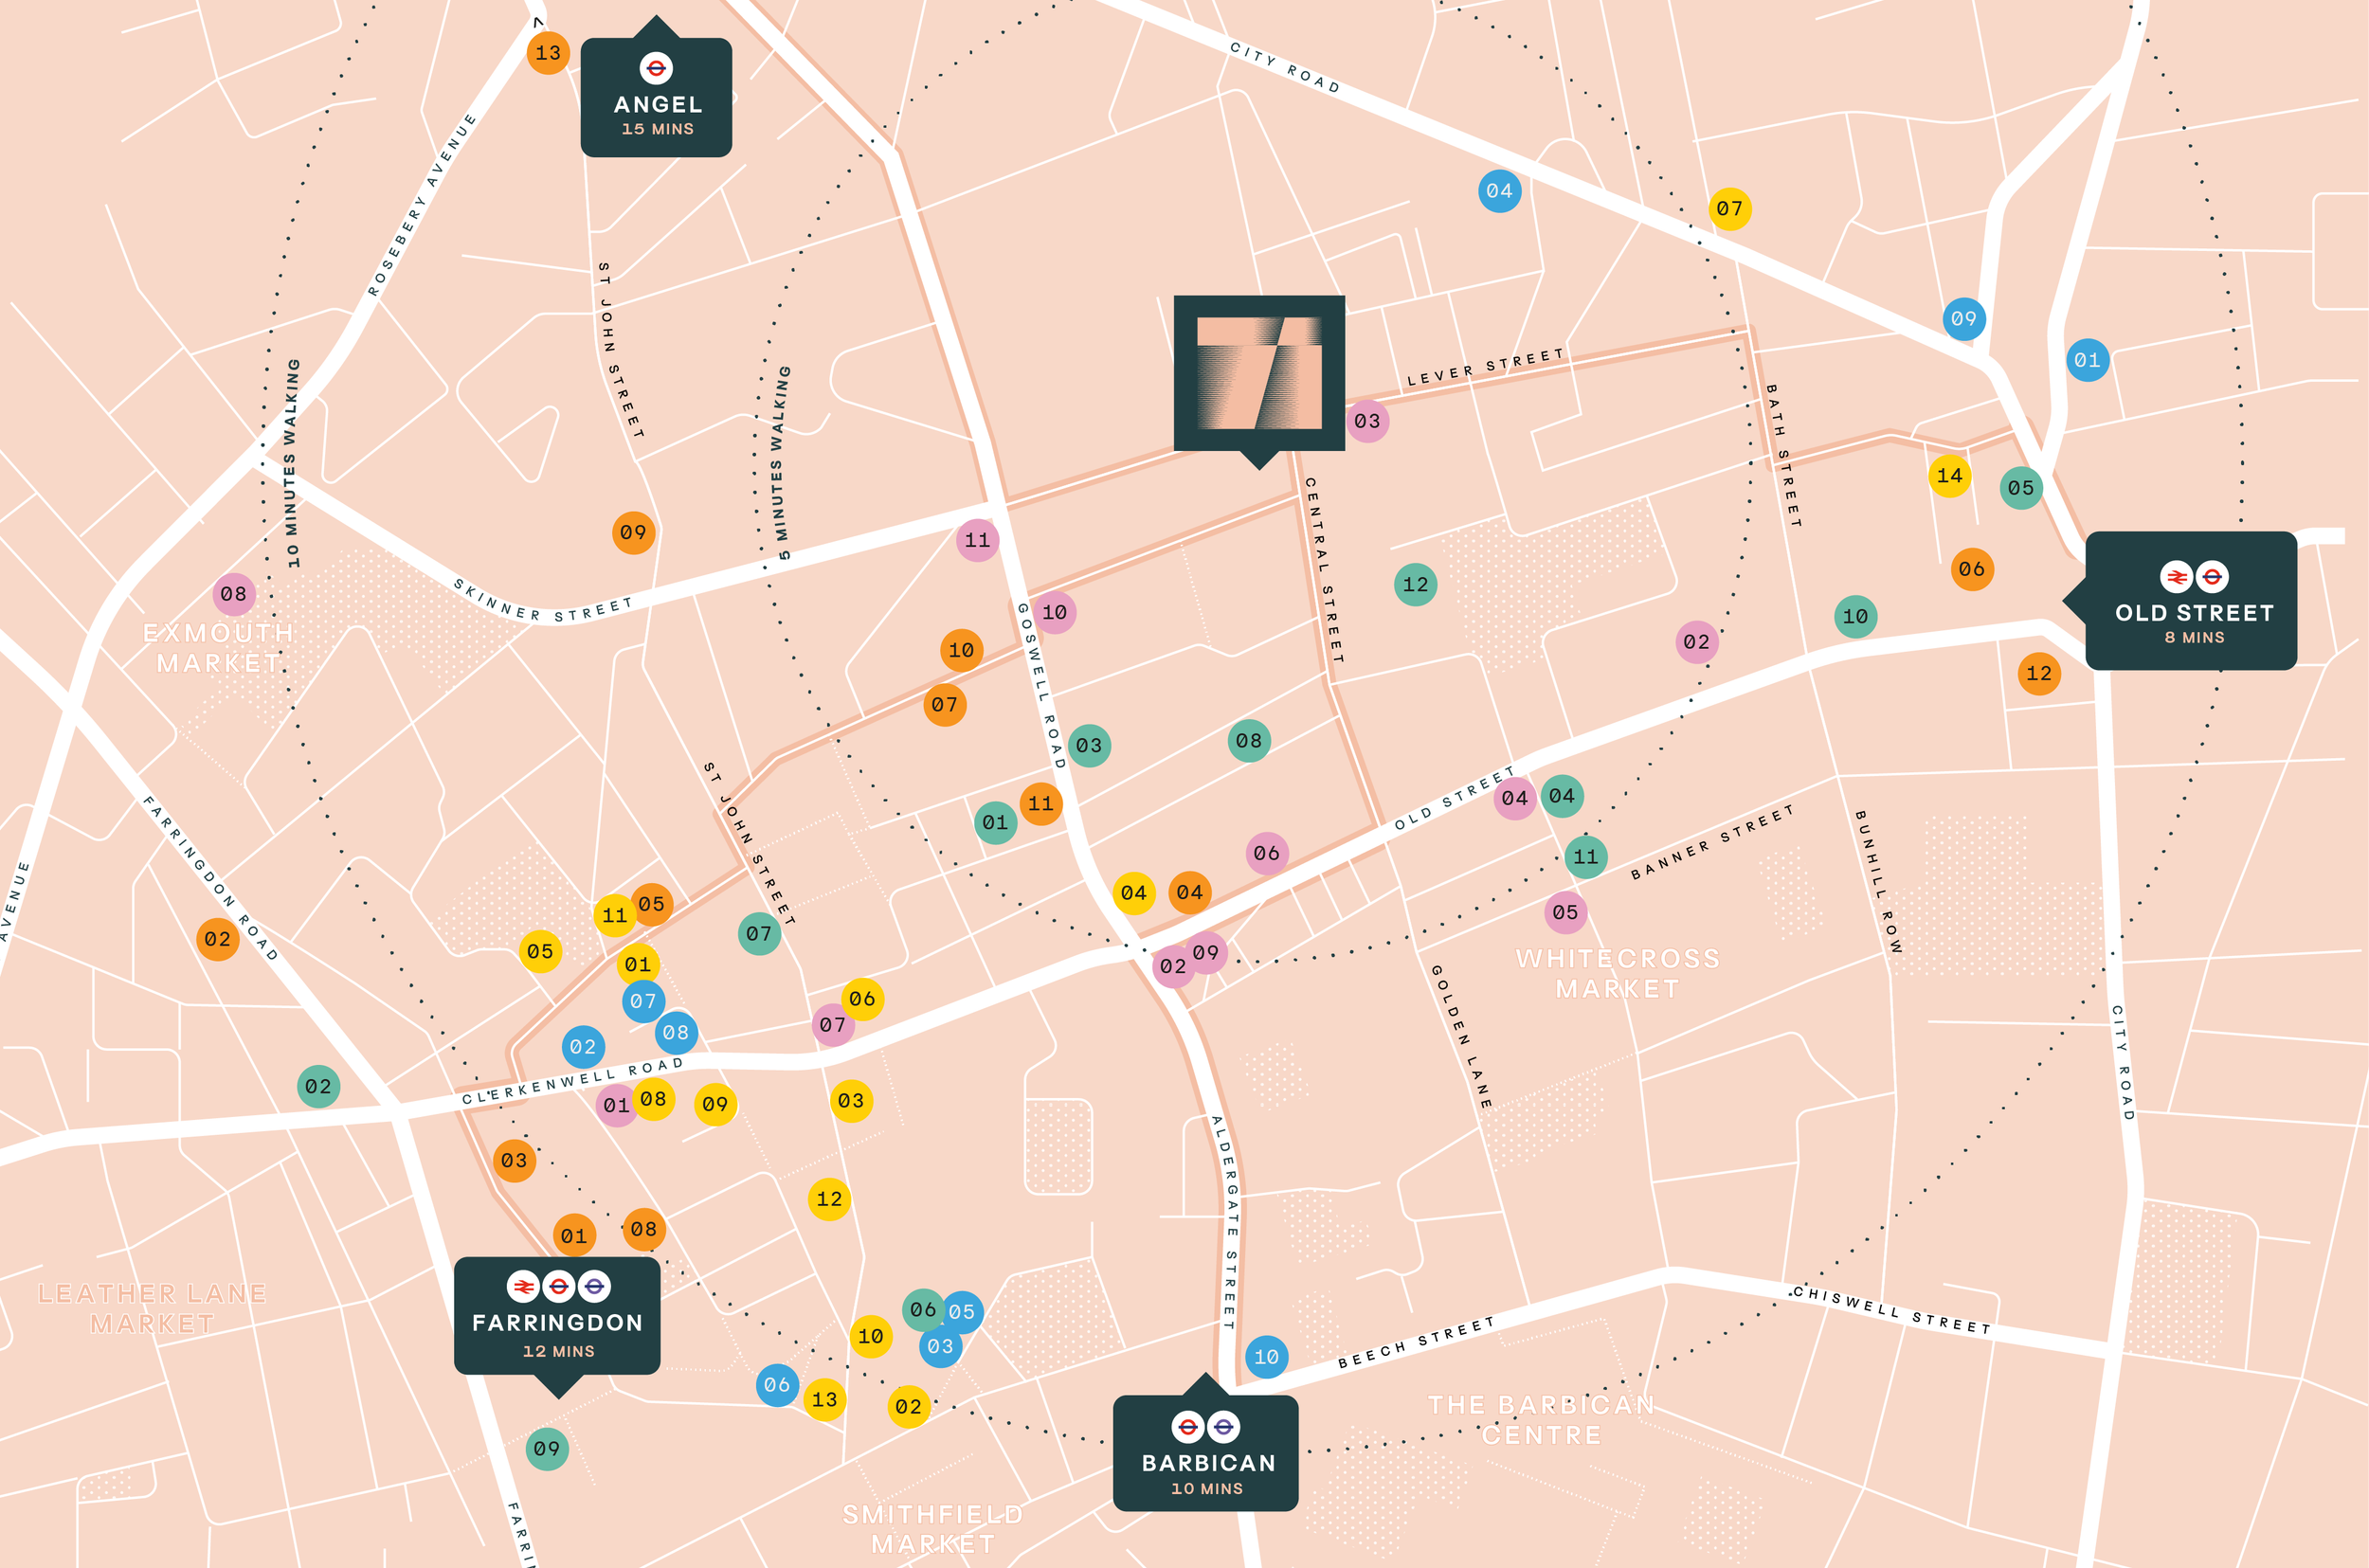This screenshot has width=2369, height=1568.
Task: Select the green 12 marker
Action: [x=1415, y=585]
